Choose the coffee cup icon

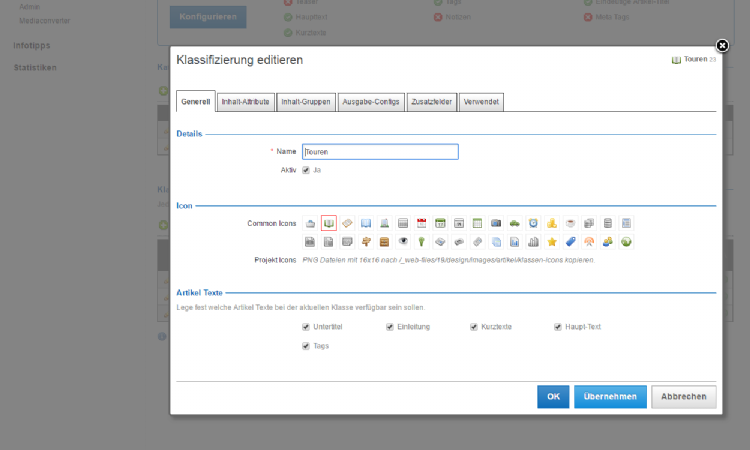(570, 223)
